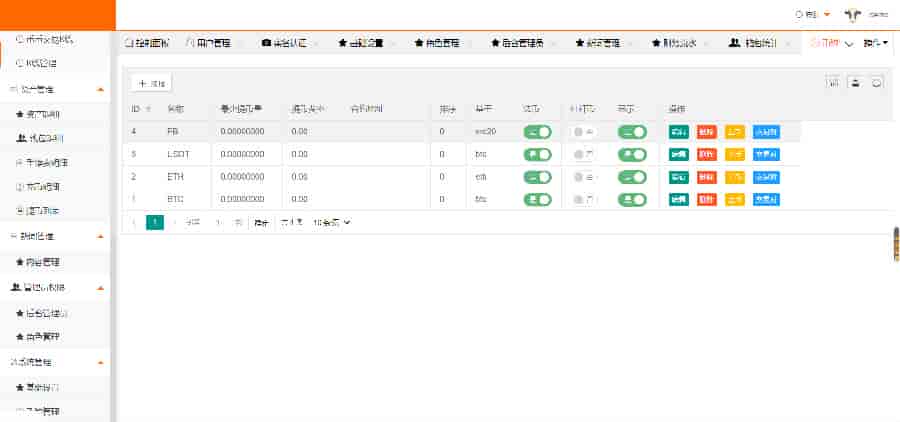Screen dimensions: 900x422
Task: Click the yellow action button in ETH row
Action: click(735, 177)
